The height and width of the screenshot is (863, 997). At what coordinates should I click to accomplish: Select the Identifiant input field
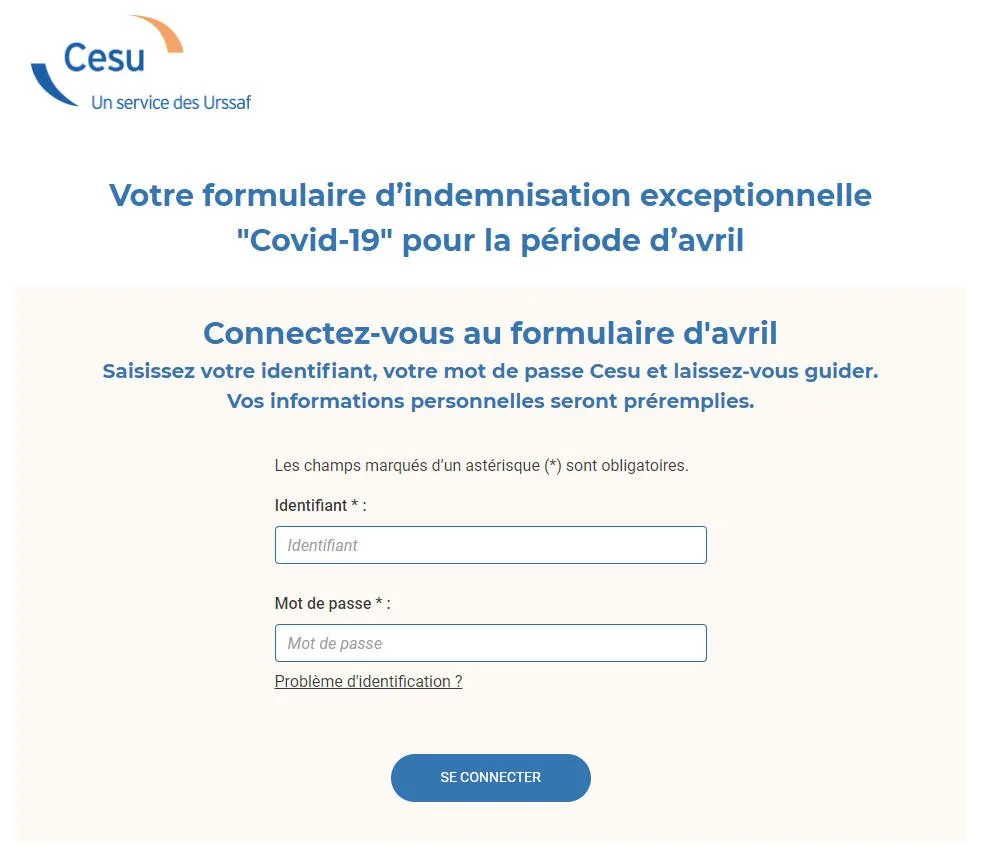click(490, 545)
